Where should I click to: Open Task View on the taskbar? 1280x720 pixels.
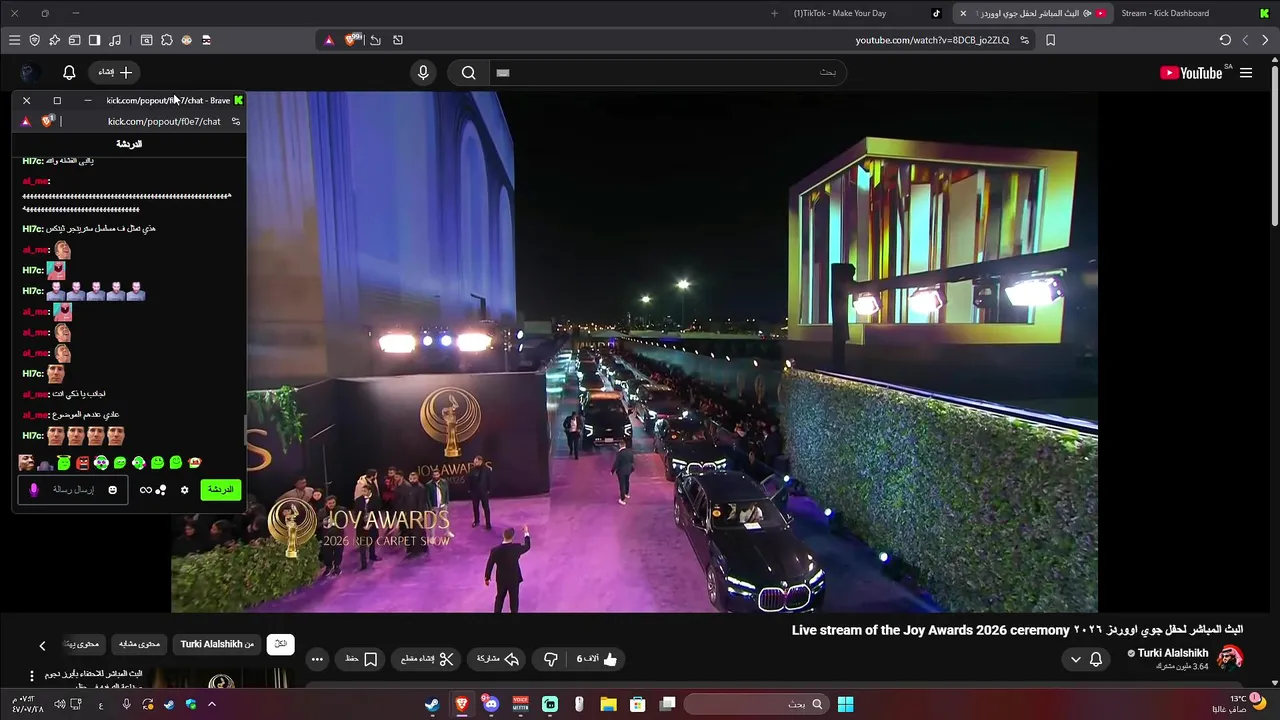click(667, 704)
